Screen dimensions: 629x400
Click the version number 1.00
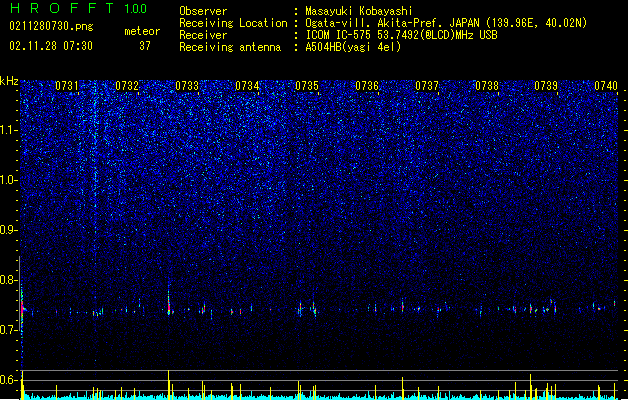[x=135, y=9]
